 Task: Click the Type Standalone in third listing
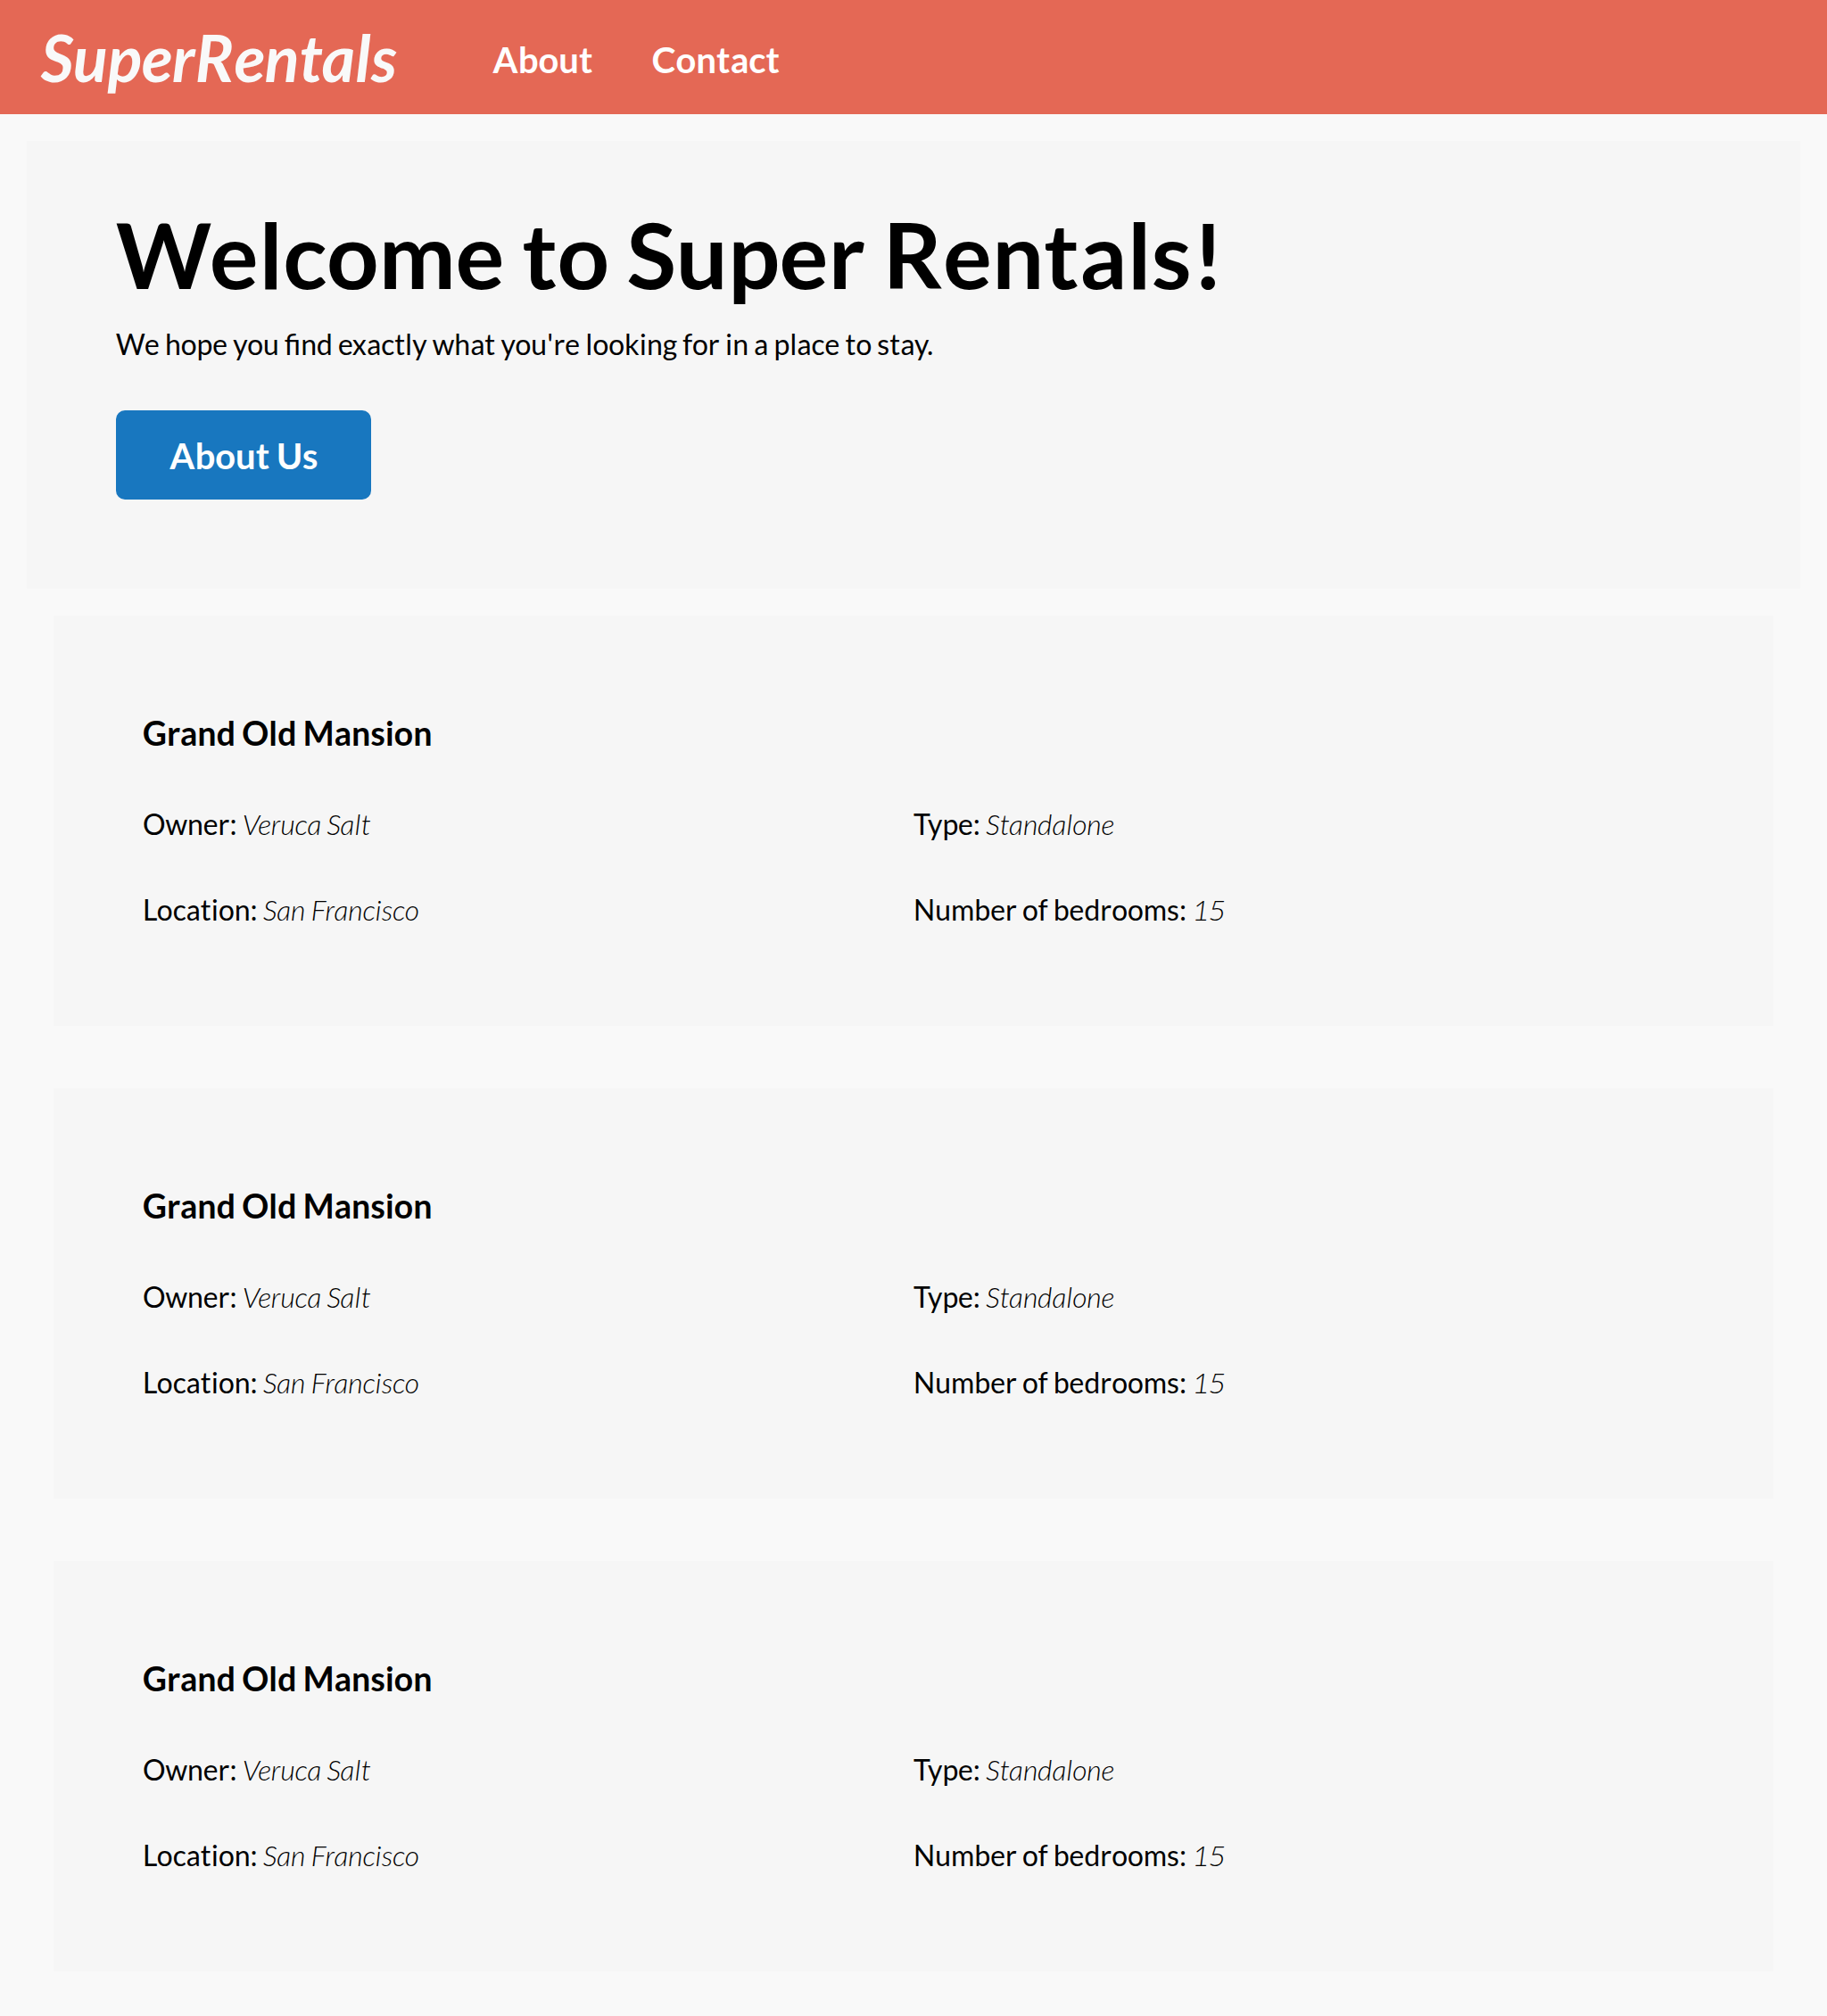1049,1772
